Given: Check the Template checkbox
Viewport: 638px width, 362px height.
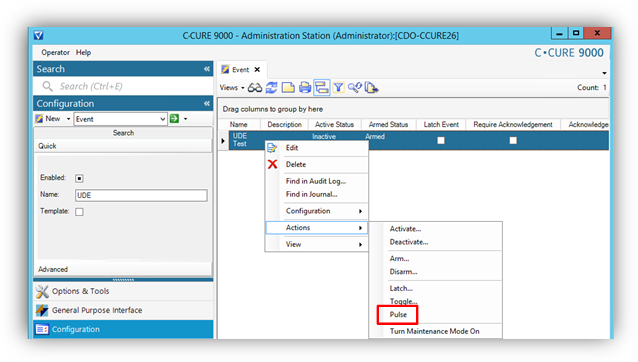Looking at the screenshot, I should [x=79, y=212].
